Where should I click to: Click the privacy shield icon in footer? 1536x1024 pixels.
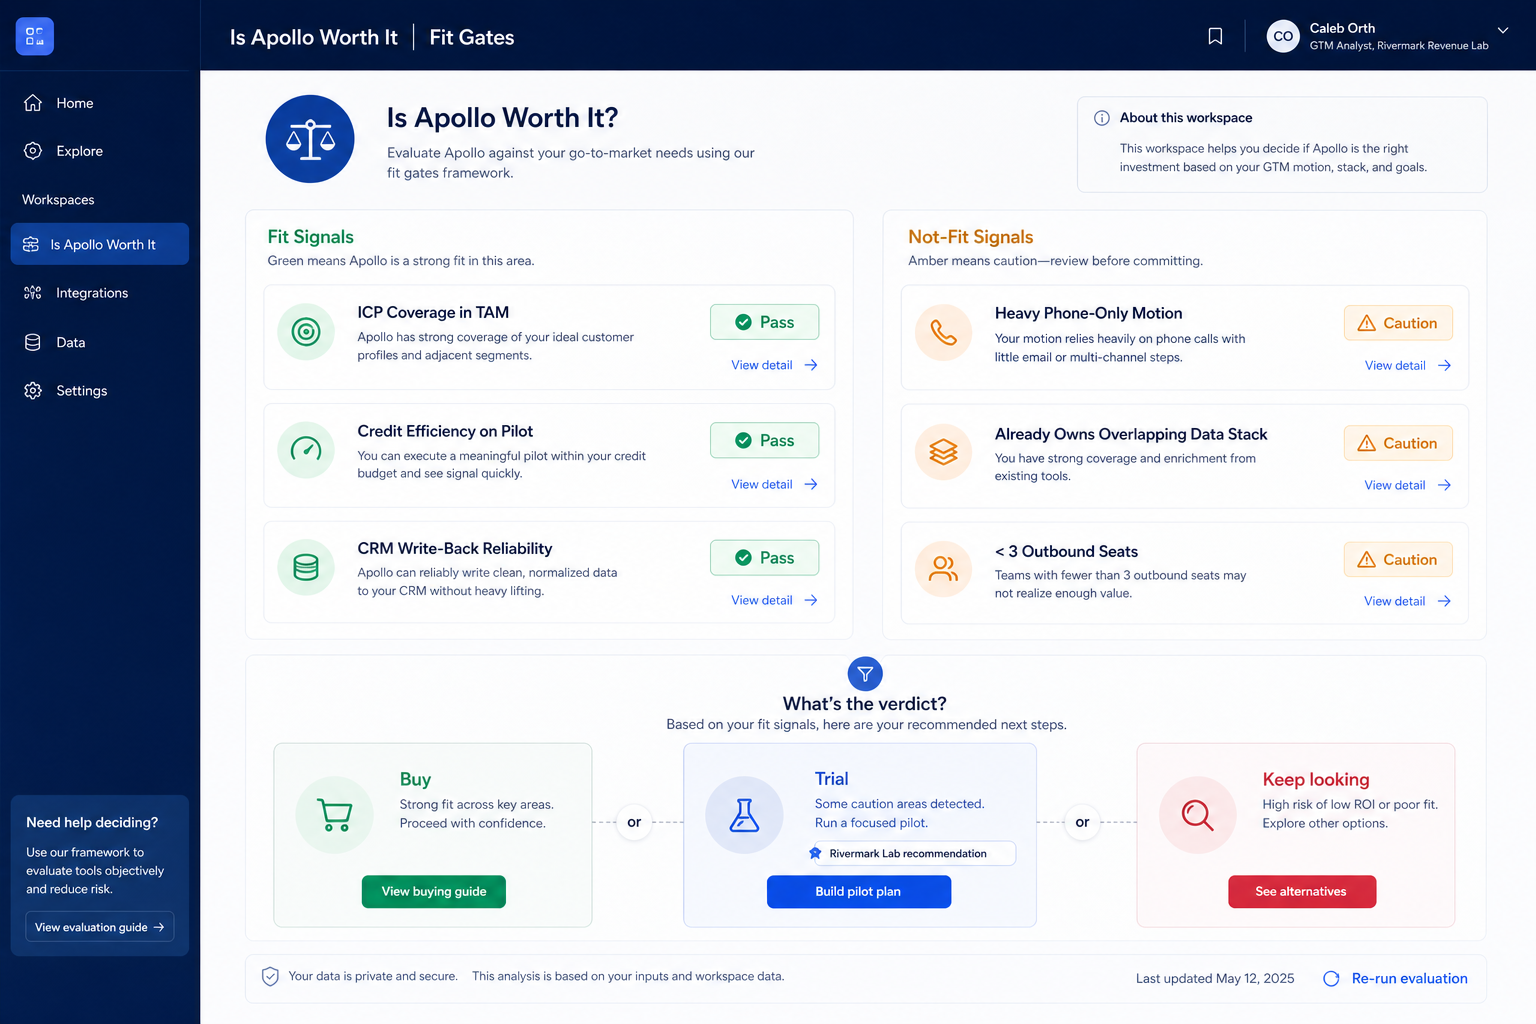(x=270, y=977)
